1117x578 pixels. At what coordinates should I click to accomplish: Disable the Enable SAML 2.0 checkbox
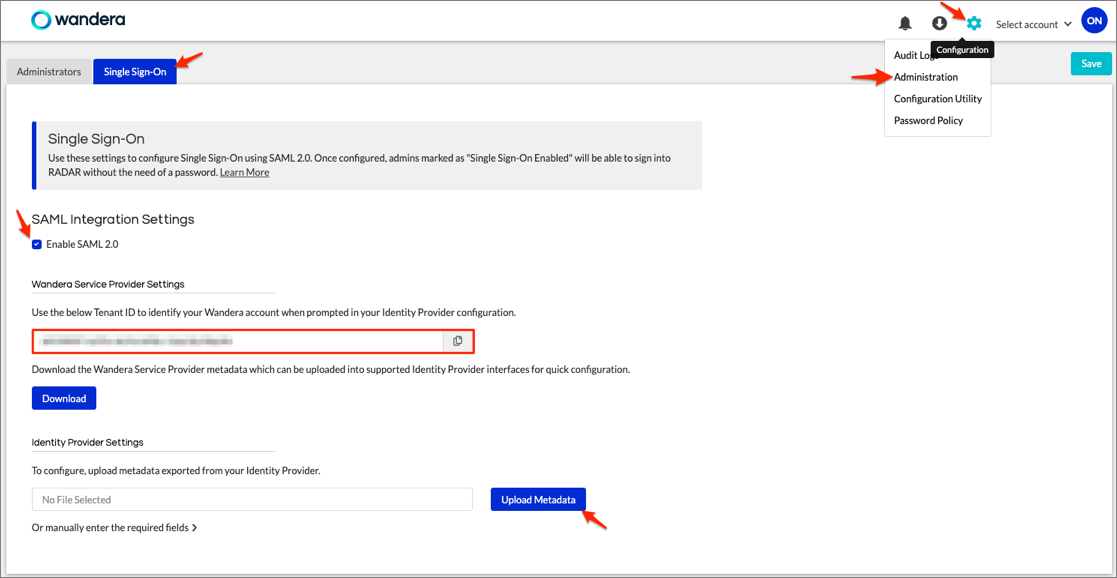(x=37, y=244)
